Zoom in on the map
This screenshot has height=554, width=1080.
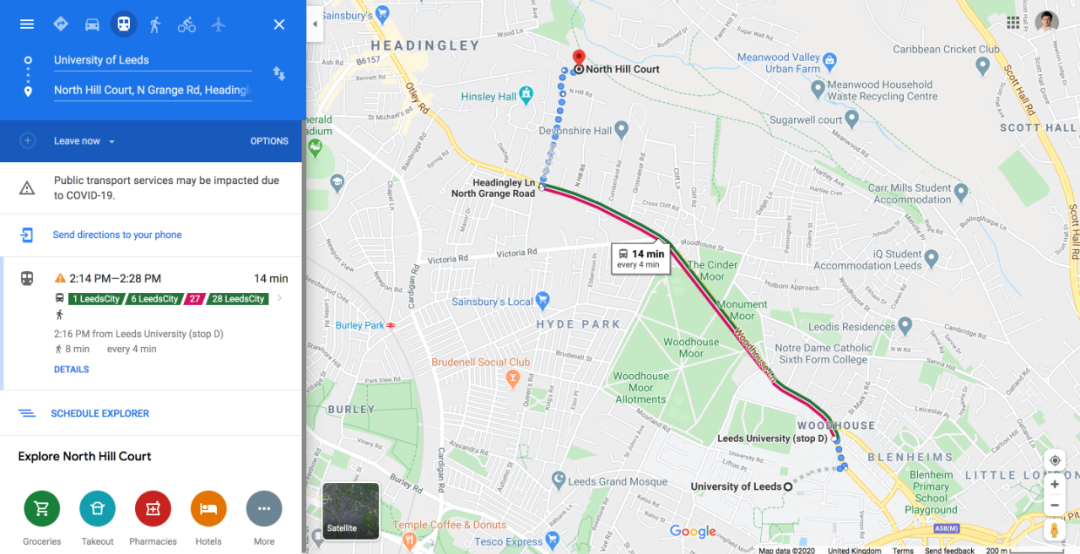coord(1055,484)
